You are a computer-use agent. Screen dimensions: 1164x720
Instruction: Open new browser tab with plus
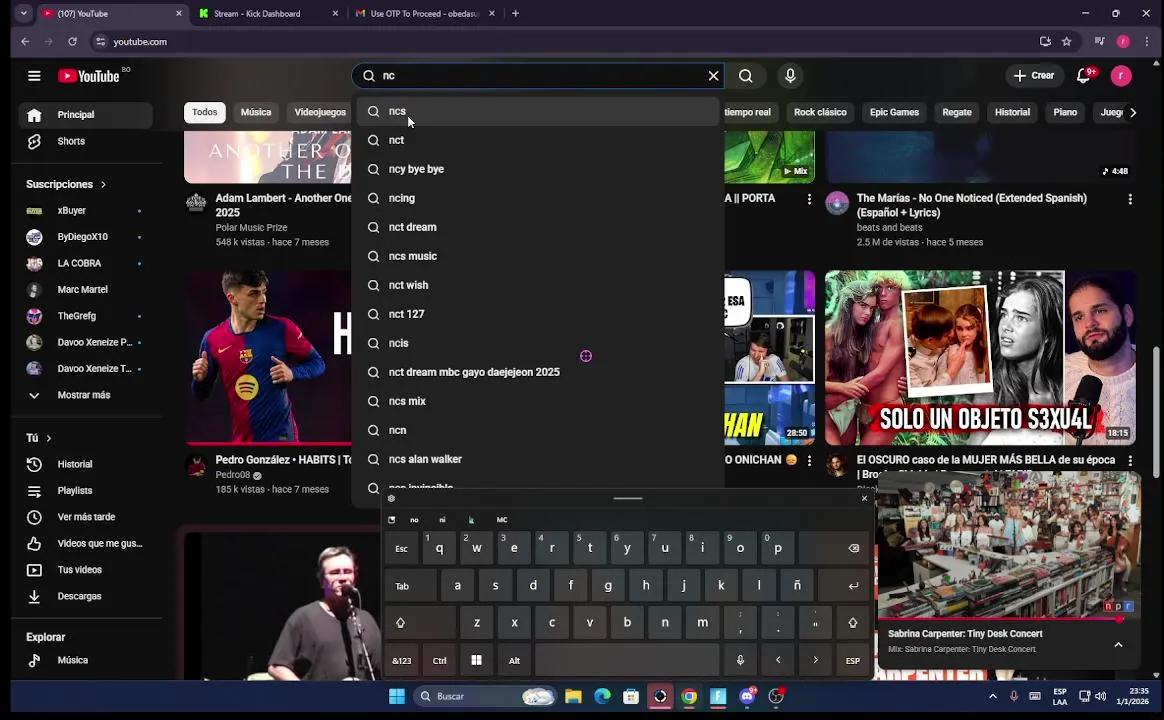[x=515, y=13]
